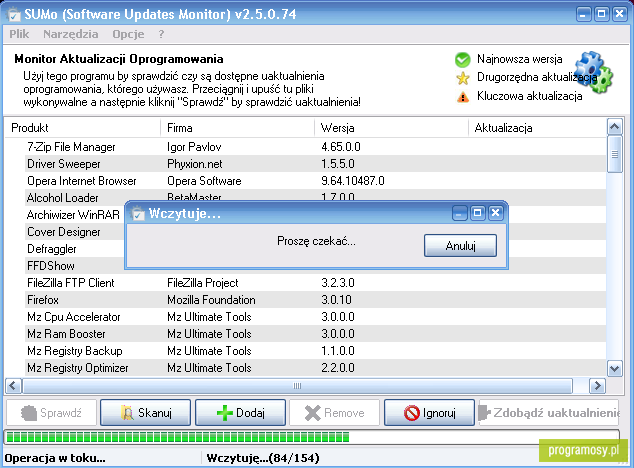Select the Mz Registry Backup row

click(305, 351)
